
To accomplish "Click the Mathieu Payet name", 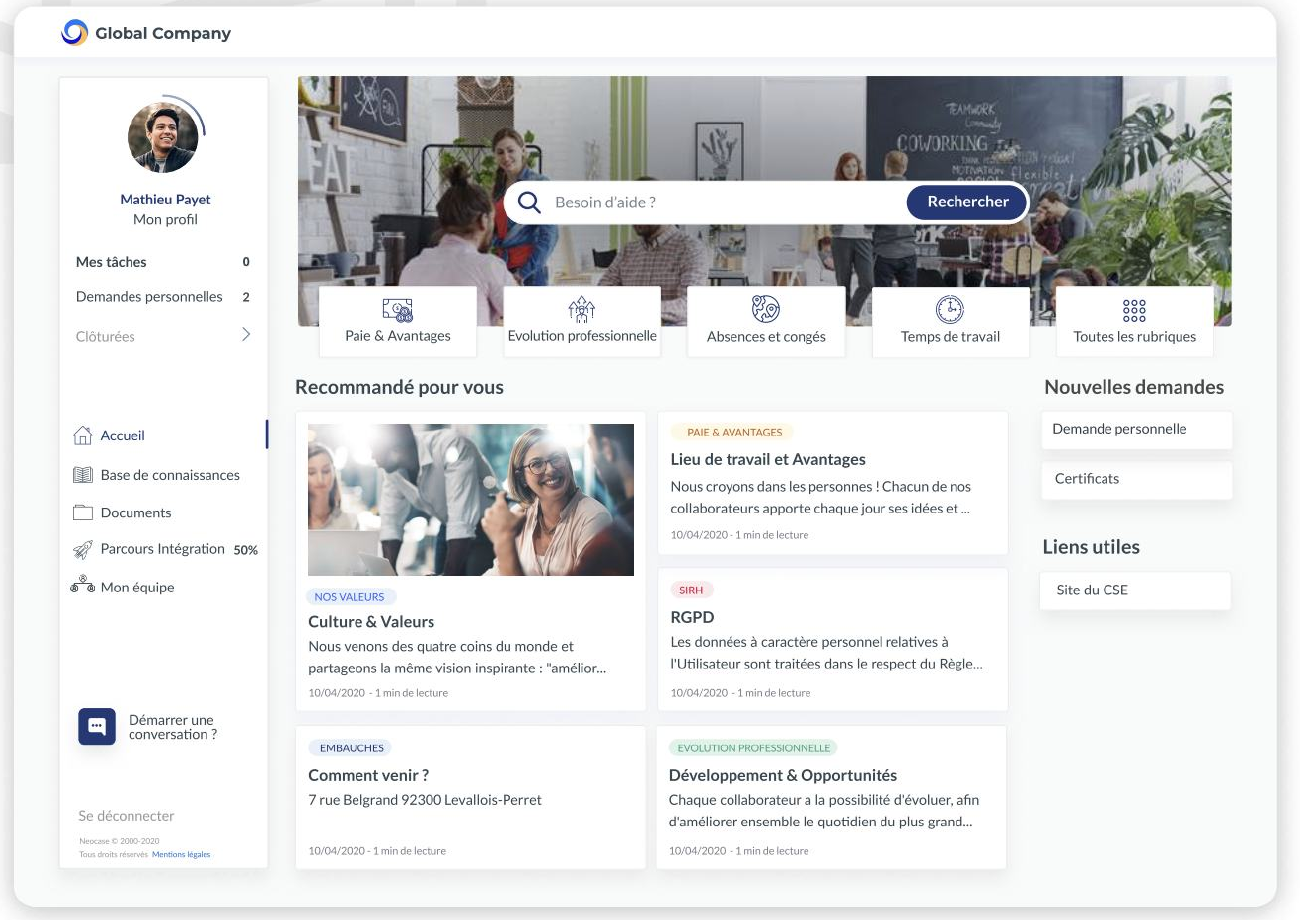I will 165,199.
